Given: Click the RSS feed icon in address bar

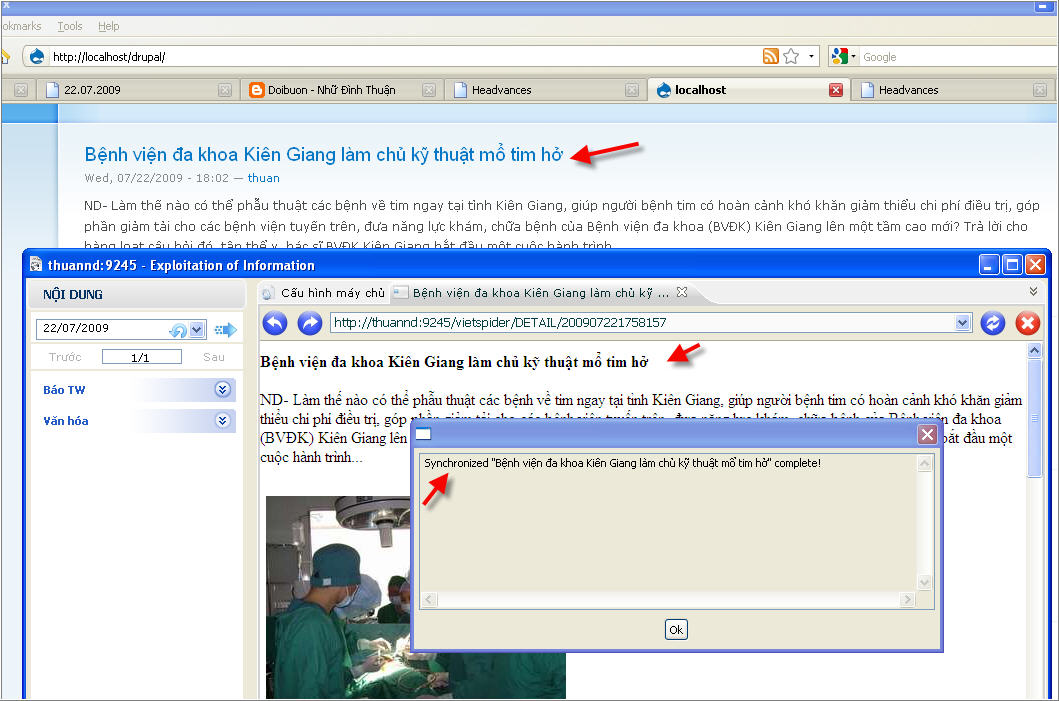Looking at the screenshot, I should click(x=770, y=56).
